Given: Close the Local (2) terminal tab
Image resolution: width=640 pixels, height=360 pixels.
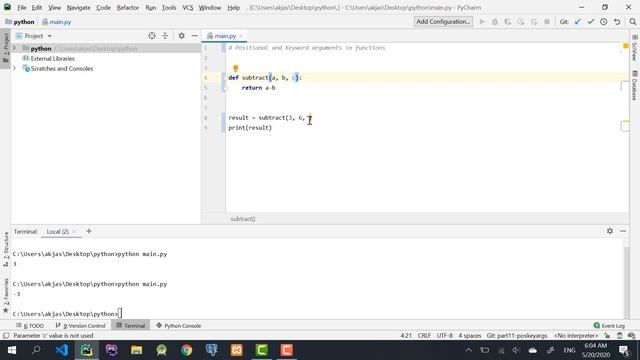Looking at the screenshot, I should tap(74, 231).
